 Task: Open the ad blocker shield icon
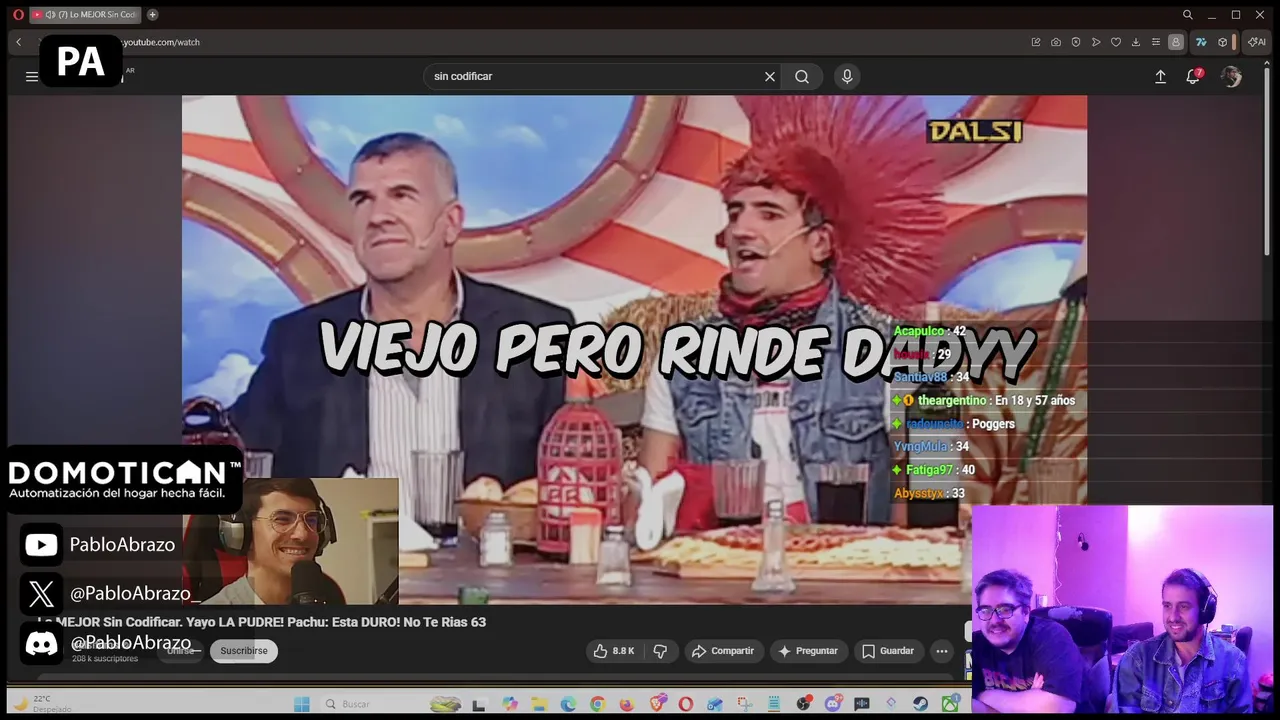[1076, 42]
